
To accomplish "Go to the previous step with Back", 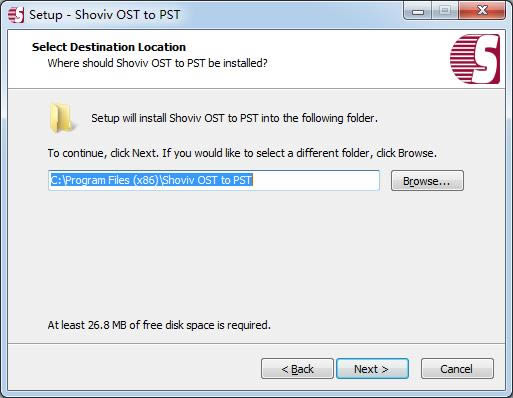I will pos(297,369).
